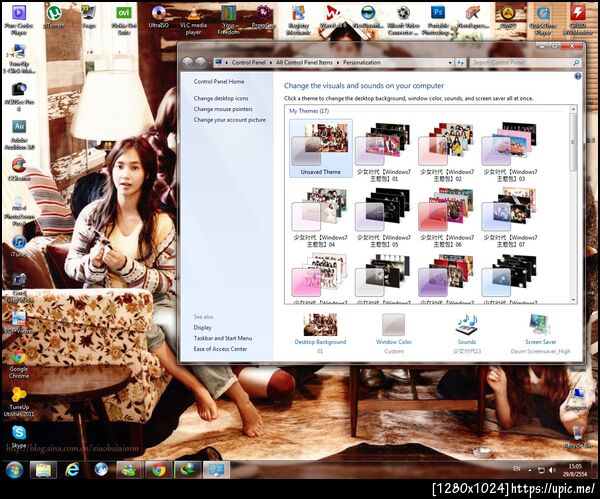Open Screen Saver settings

pos(540,333)
